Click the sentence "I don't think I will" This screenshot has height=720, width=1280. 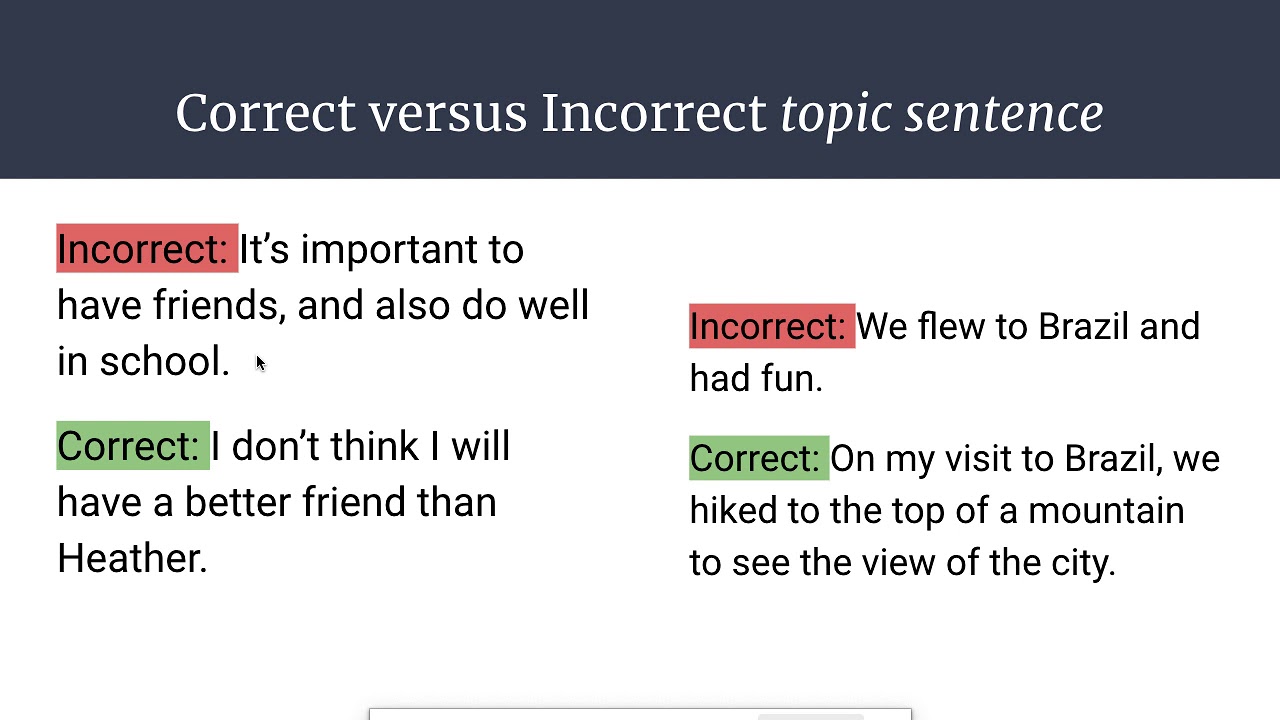(361, 446)
